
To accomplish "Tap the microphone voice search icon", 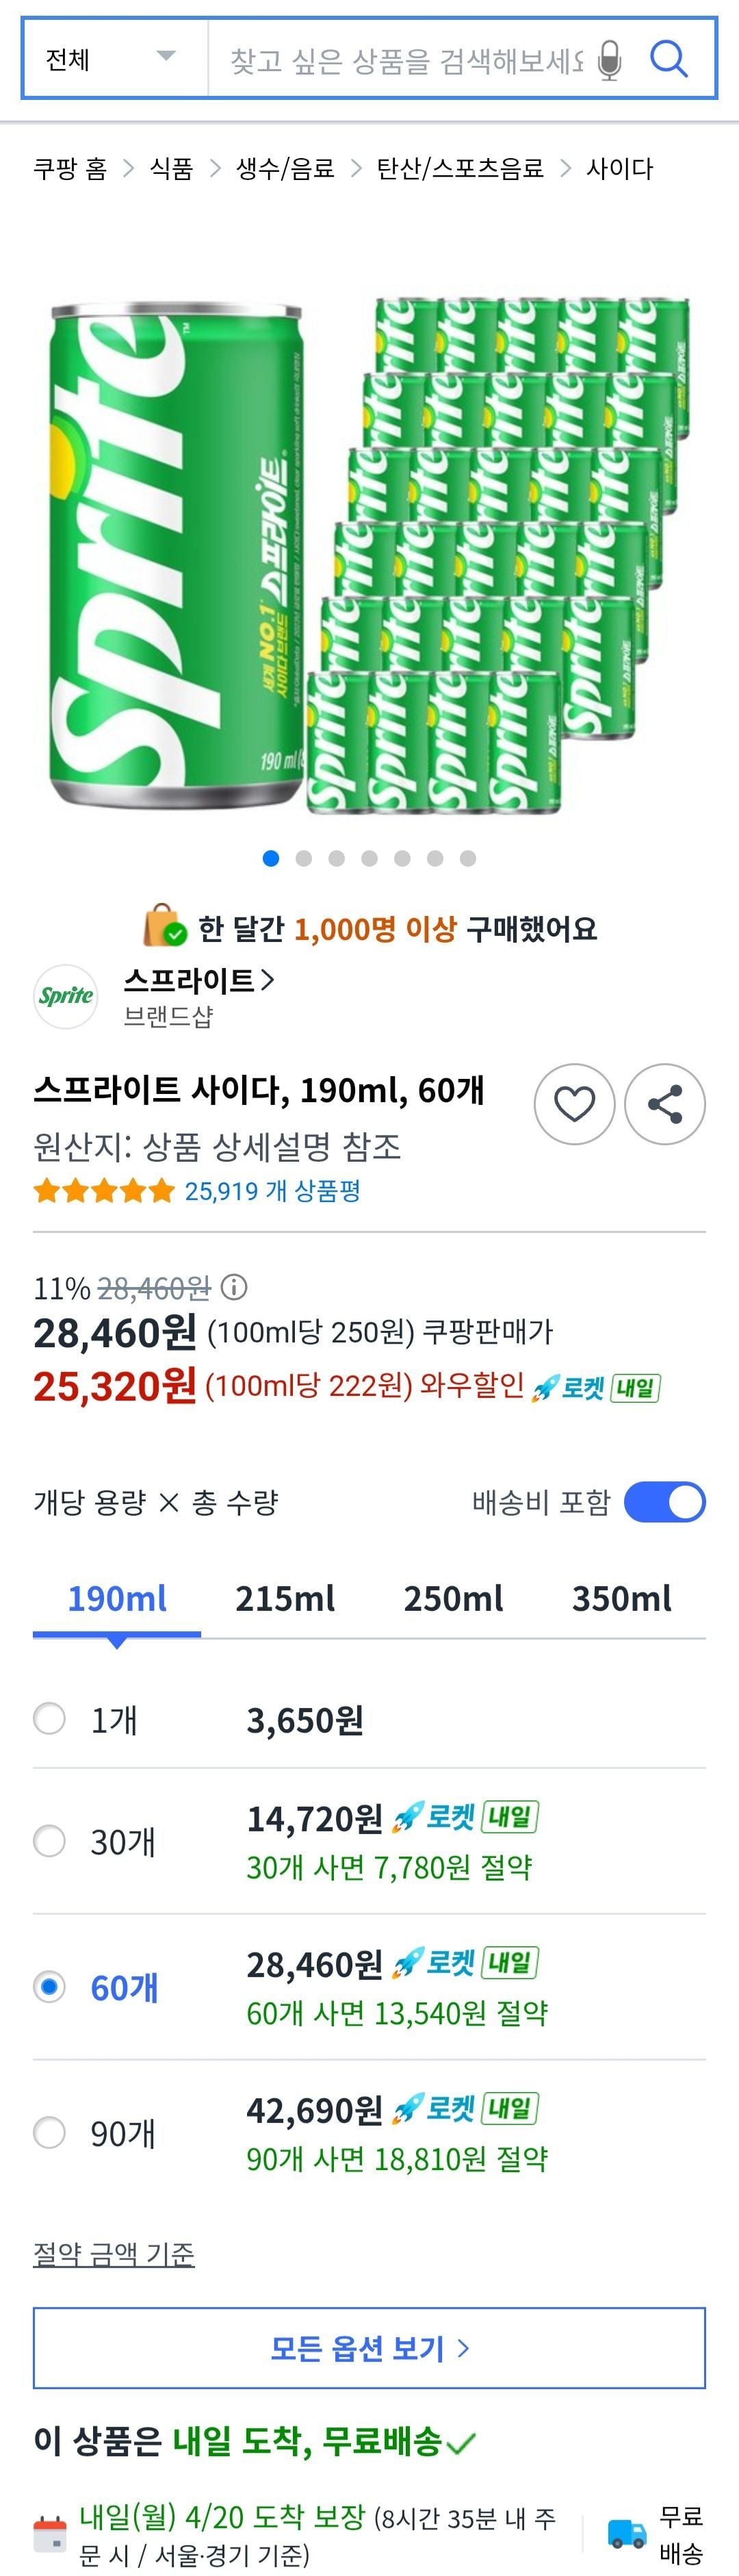I will click(x=609, y=60).
